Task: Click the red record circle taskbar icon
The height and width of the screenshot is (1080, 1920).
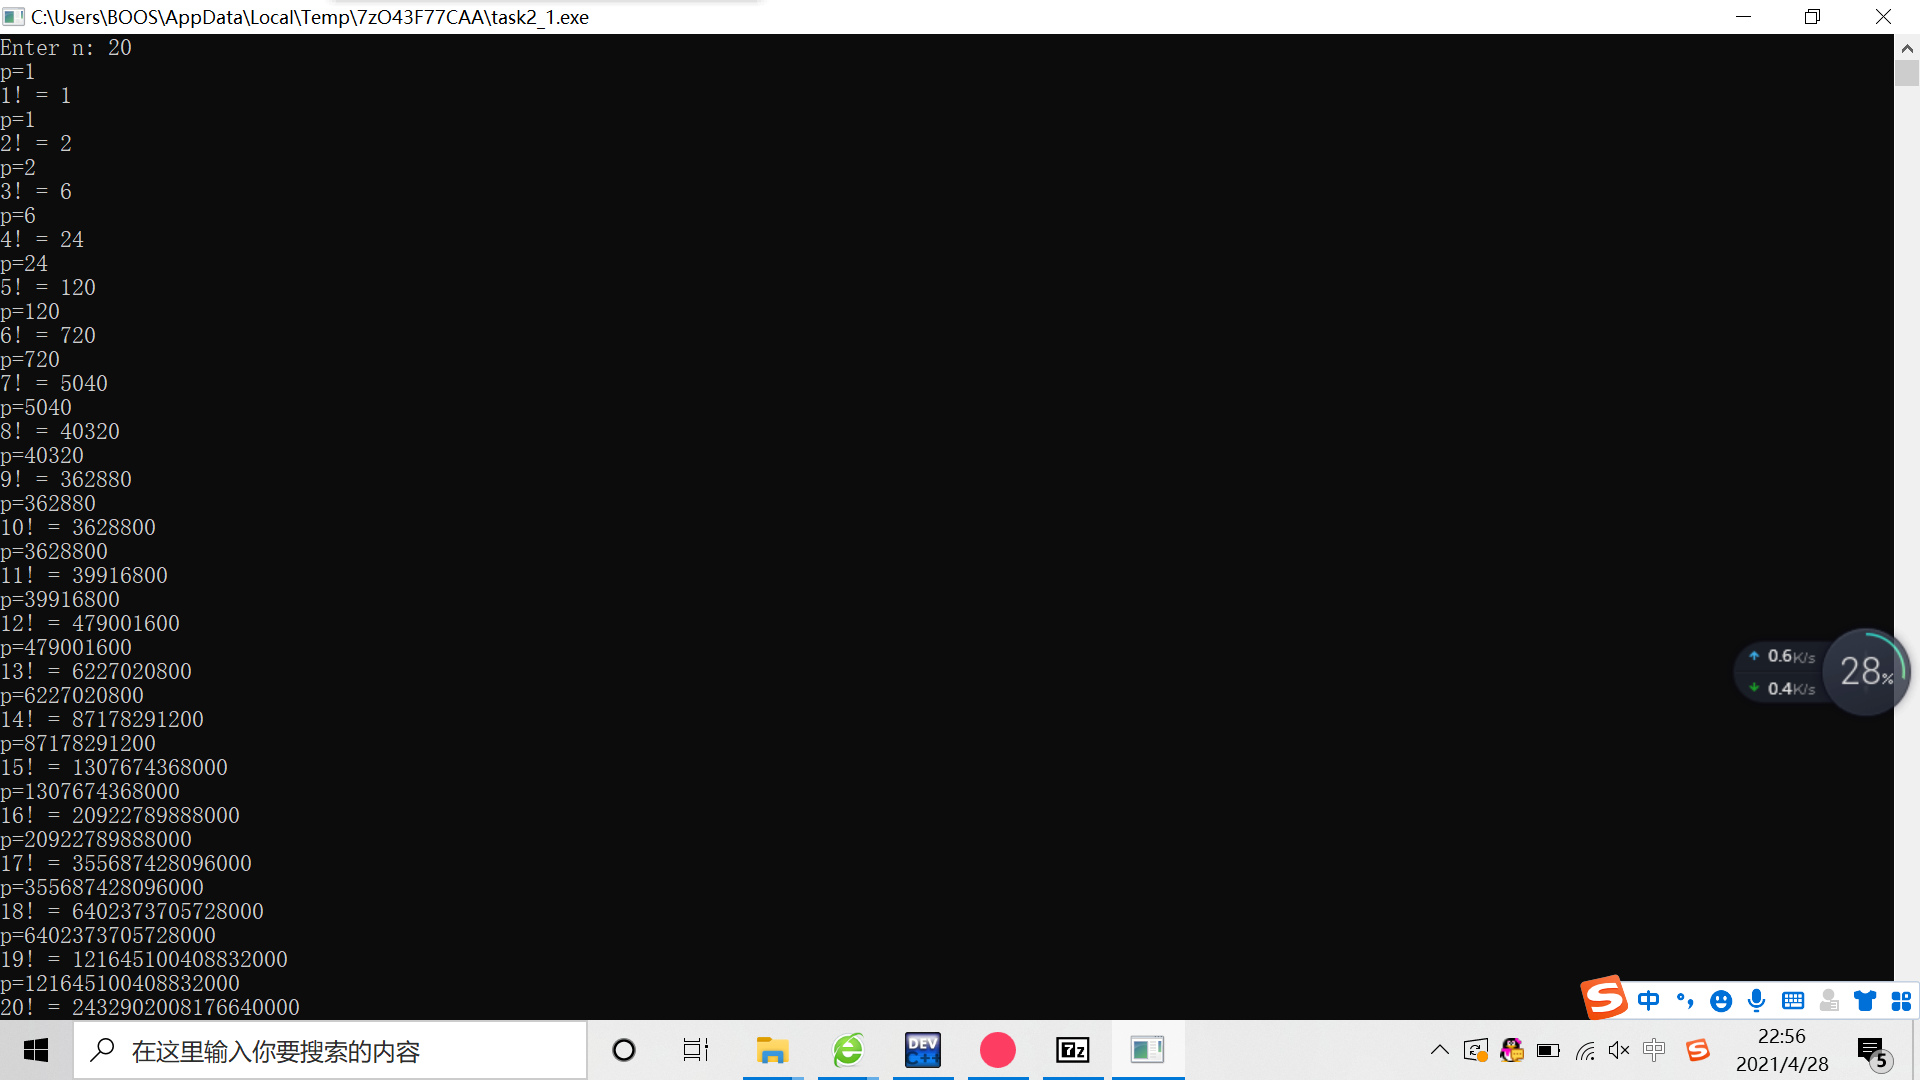Action: [x=997, y=1050]
